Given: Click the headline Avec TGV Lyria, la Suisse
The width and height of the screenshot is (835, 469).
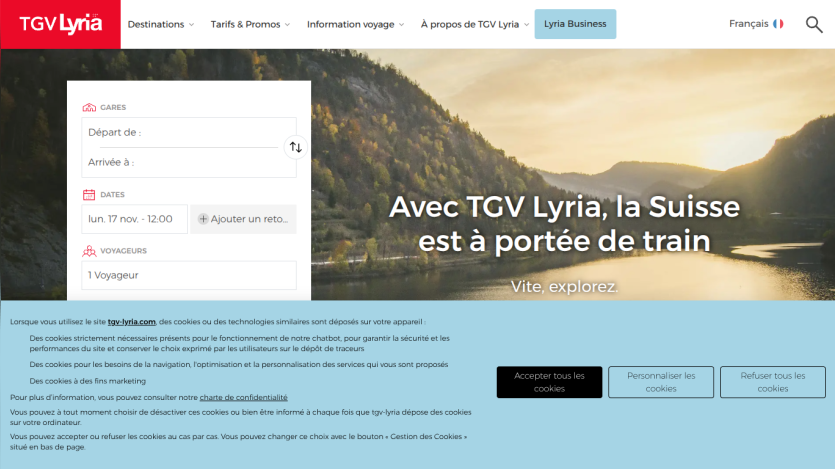Looking at the screenshot, I should pyautogui.click(x=564, y=207).
